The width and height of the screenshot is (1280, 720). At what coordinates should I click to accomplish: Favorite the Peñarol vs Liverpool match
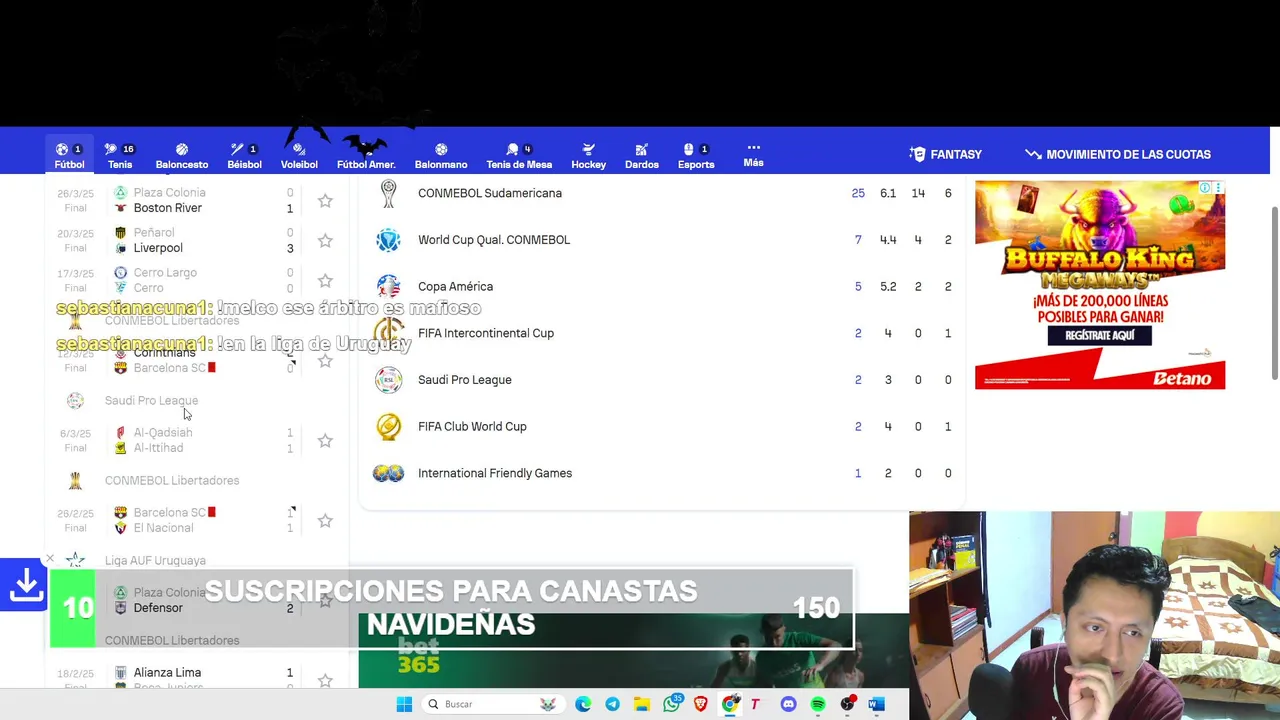point(325,241)
